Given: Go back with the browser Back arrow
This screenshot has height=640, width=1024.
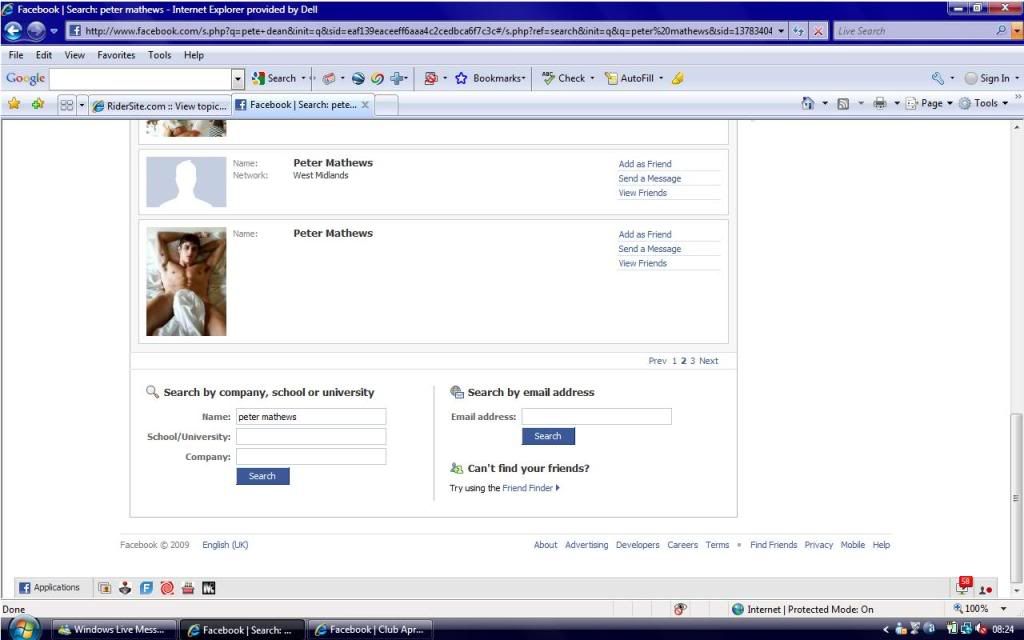Looking at the screenshot, I should click(x=14, y=31).
